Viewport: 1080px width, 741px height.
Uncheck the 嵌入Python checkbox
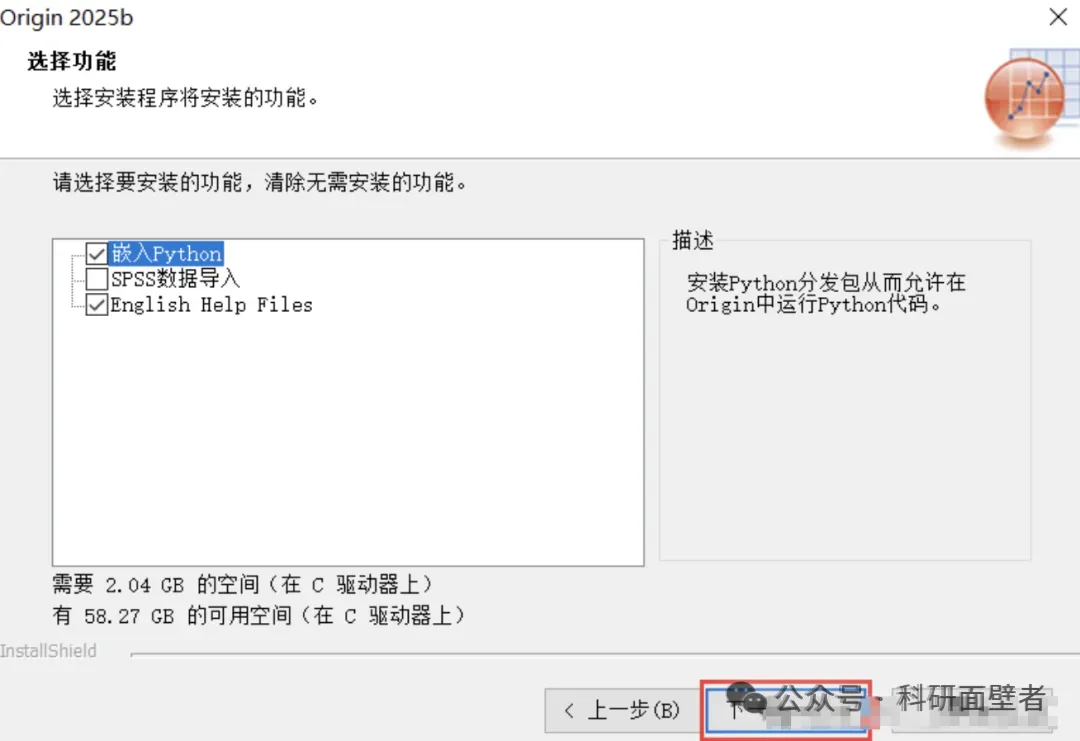coord(96,253)
